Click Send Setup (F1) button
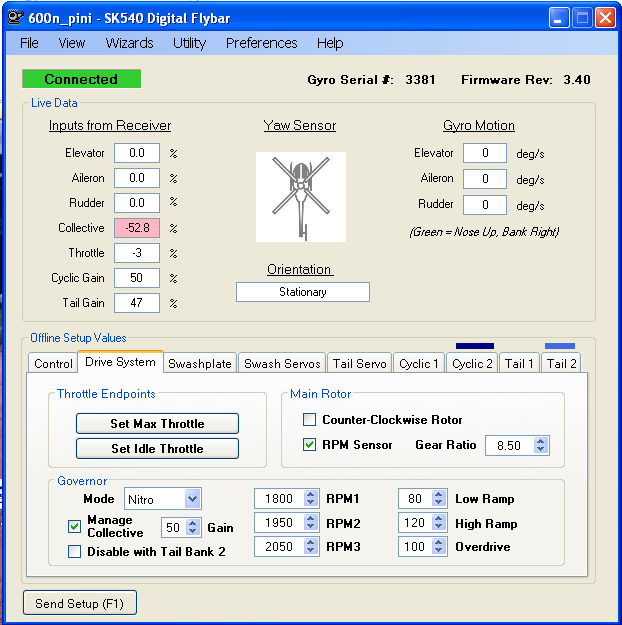Screen dimensions: 622x625 pyautogui.click(x=80, y=603)
